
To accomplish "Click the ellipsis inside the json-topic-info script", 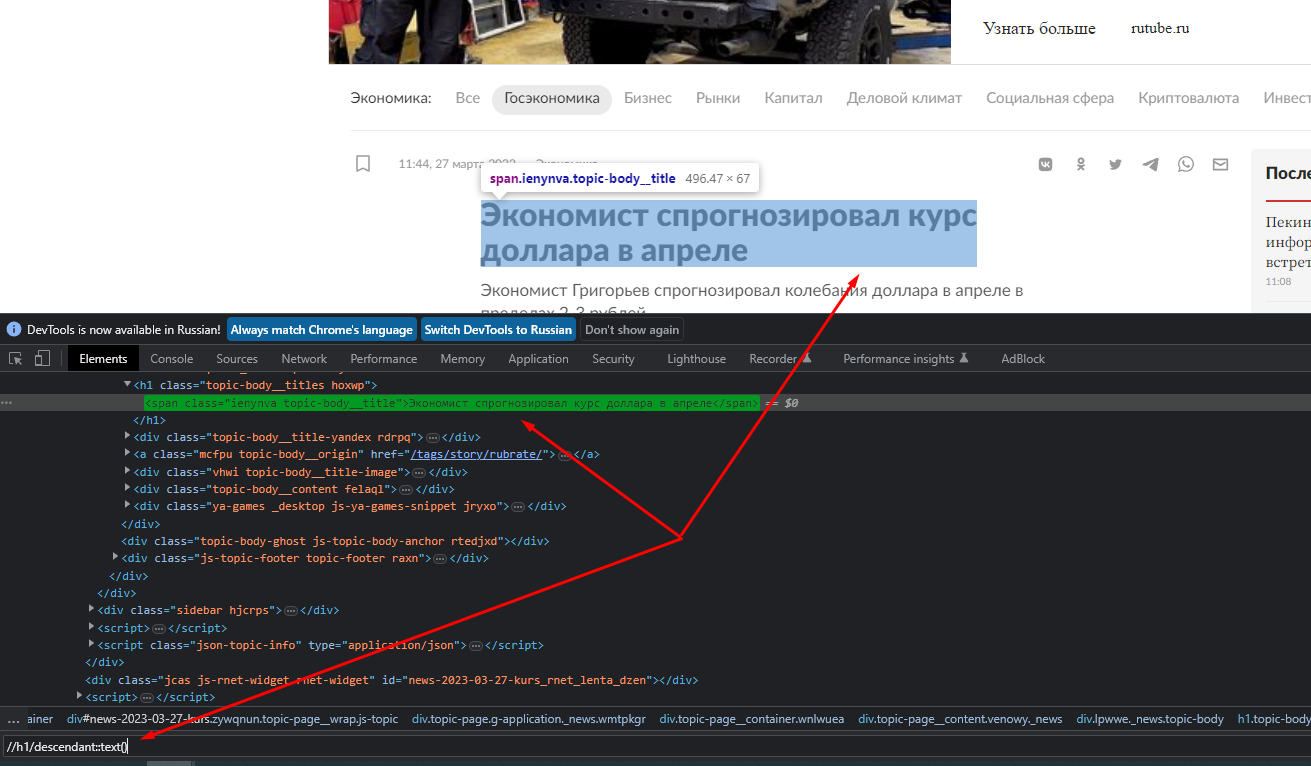I will coord(476,645).
